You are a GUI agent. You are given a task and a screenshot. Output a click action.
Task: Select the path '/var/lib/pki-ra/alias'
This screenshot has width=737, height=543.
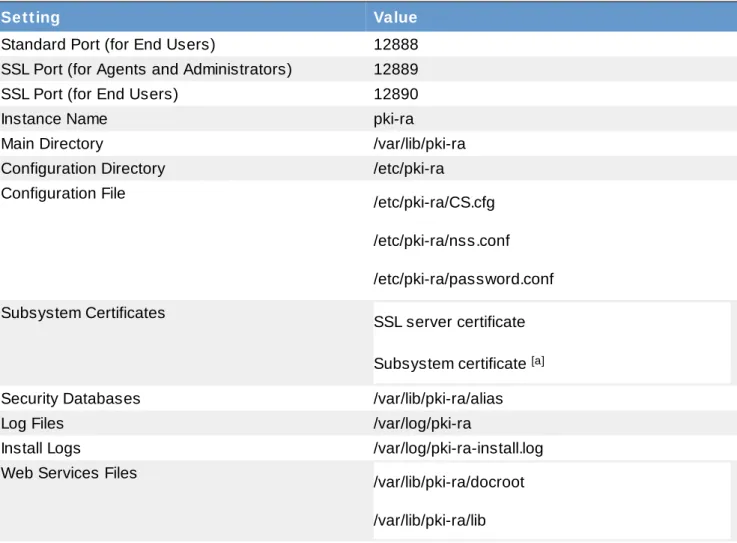point(438,399)
